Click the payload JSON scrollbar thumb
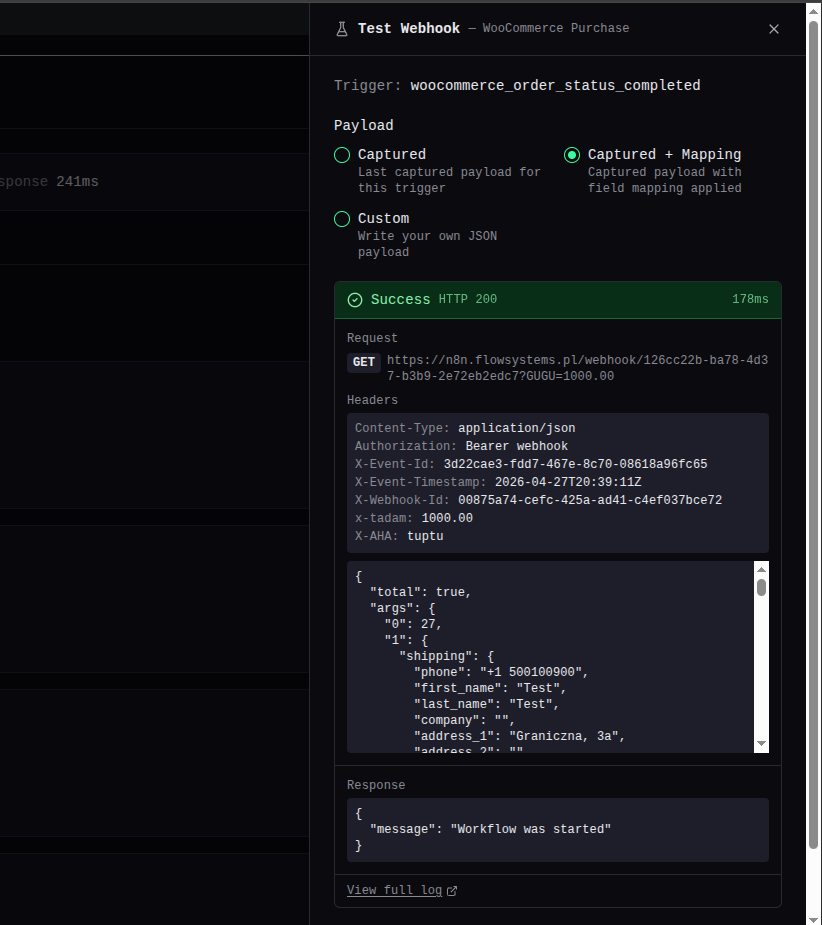Screen dimensions: 822x925 coord(761,588)
